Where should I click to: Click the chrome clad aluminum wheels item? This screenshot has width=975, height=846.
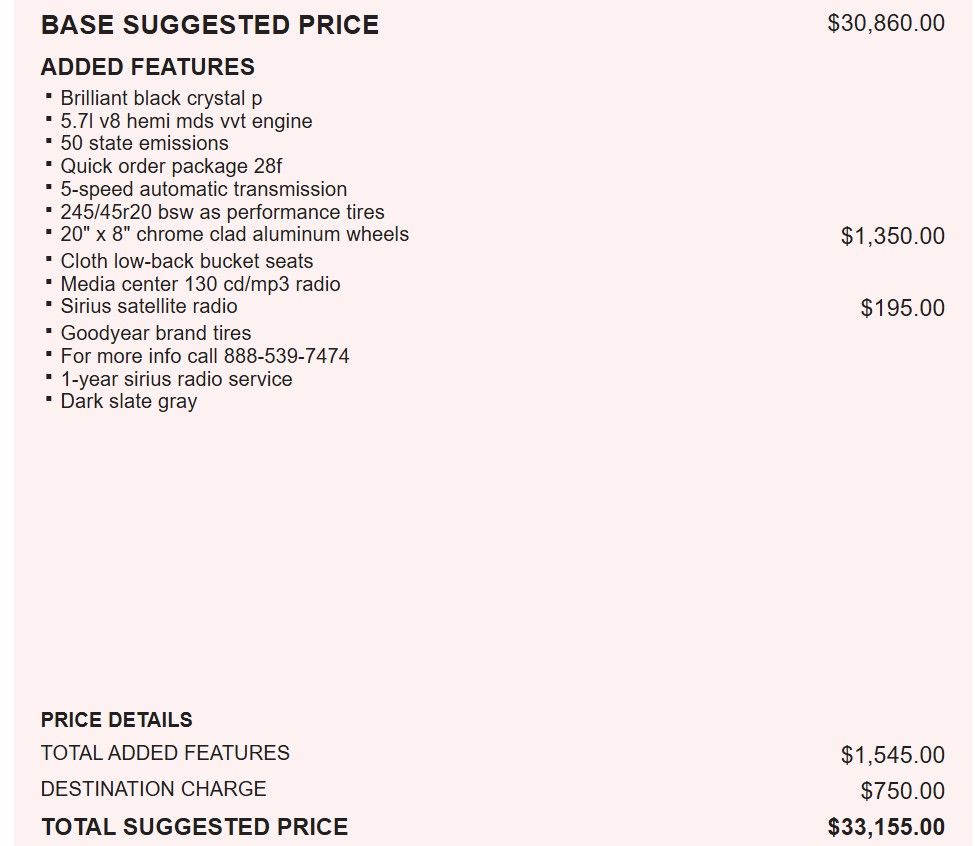tap(234, 234)
